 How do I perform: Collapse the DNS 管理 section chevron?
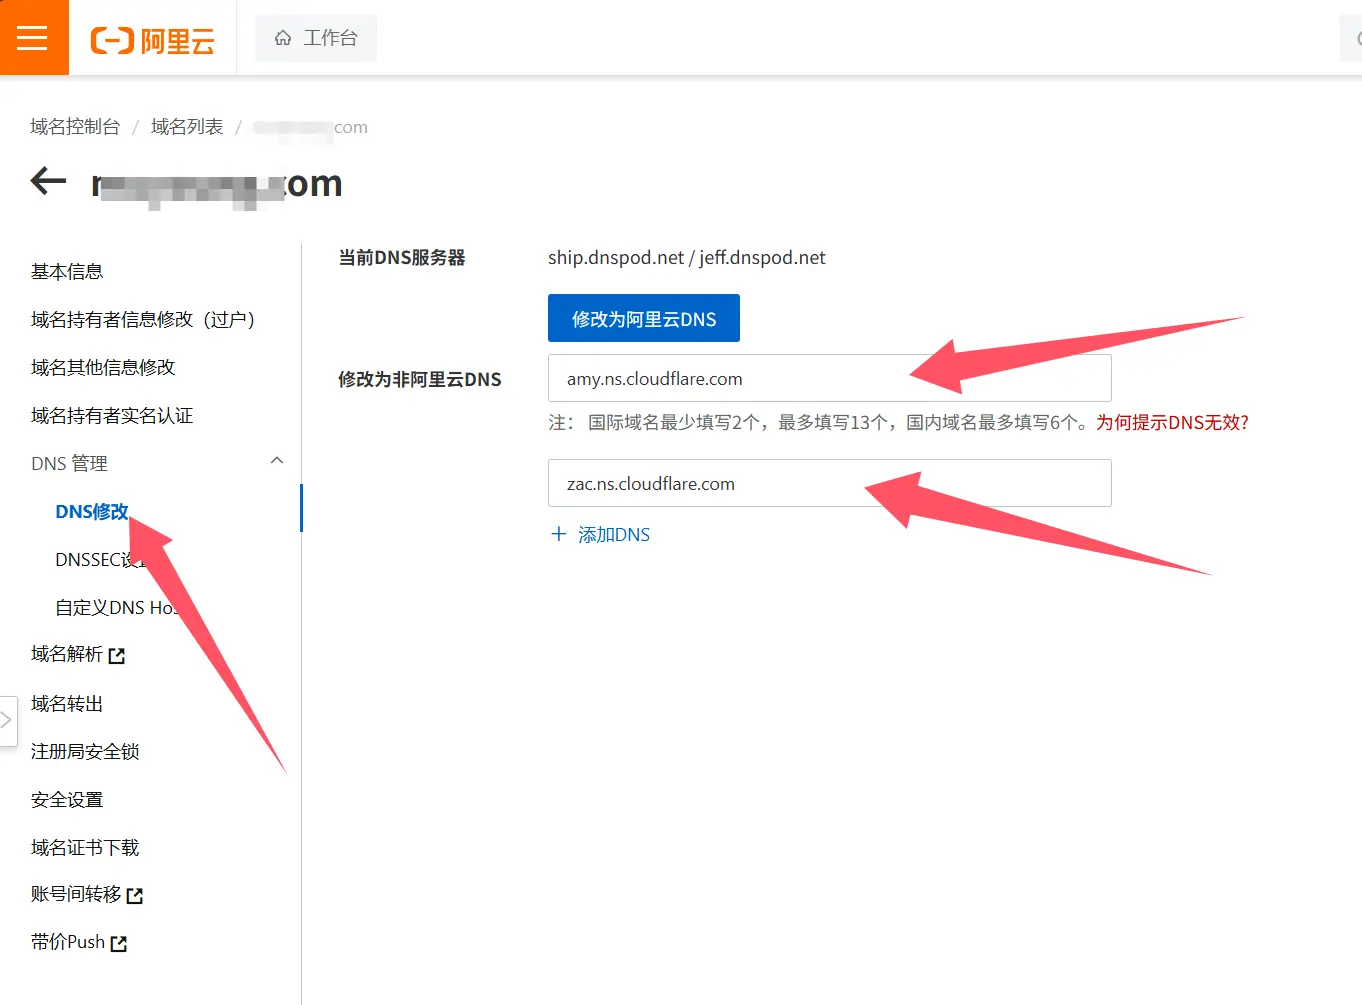[x=277, y=461]
